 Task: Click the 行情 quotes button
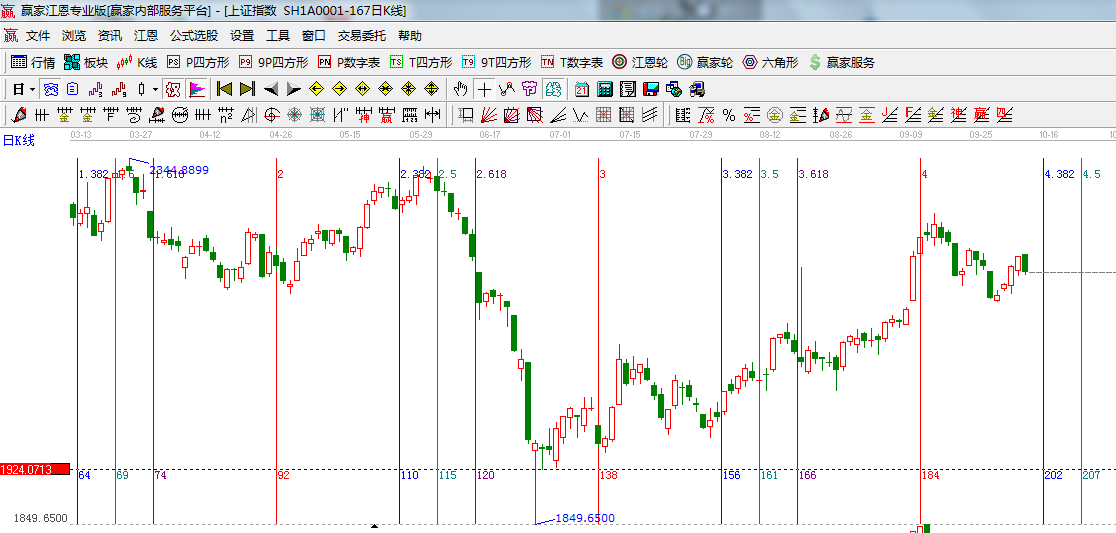point(33,62)
